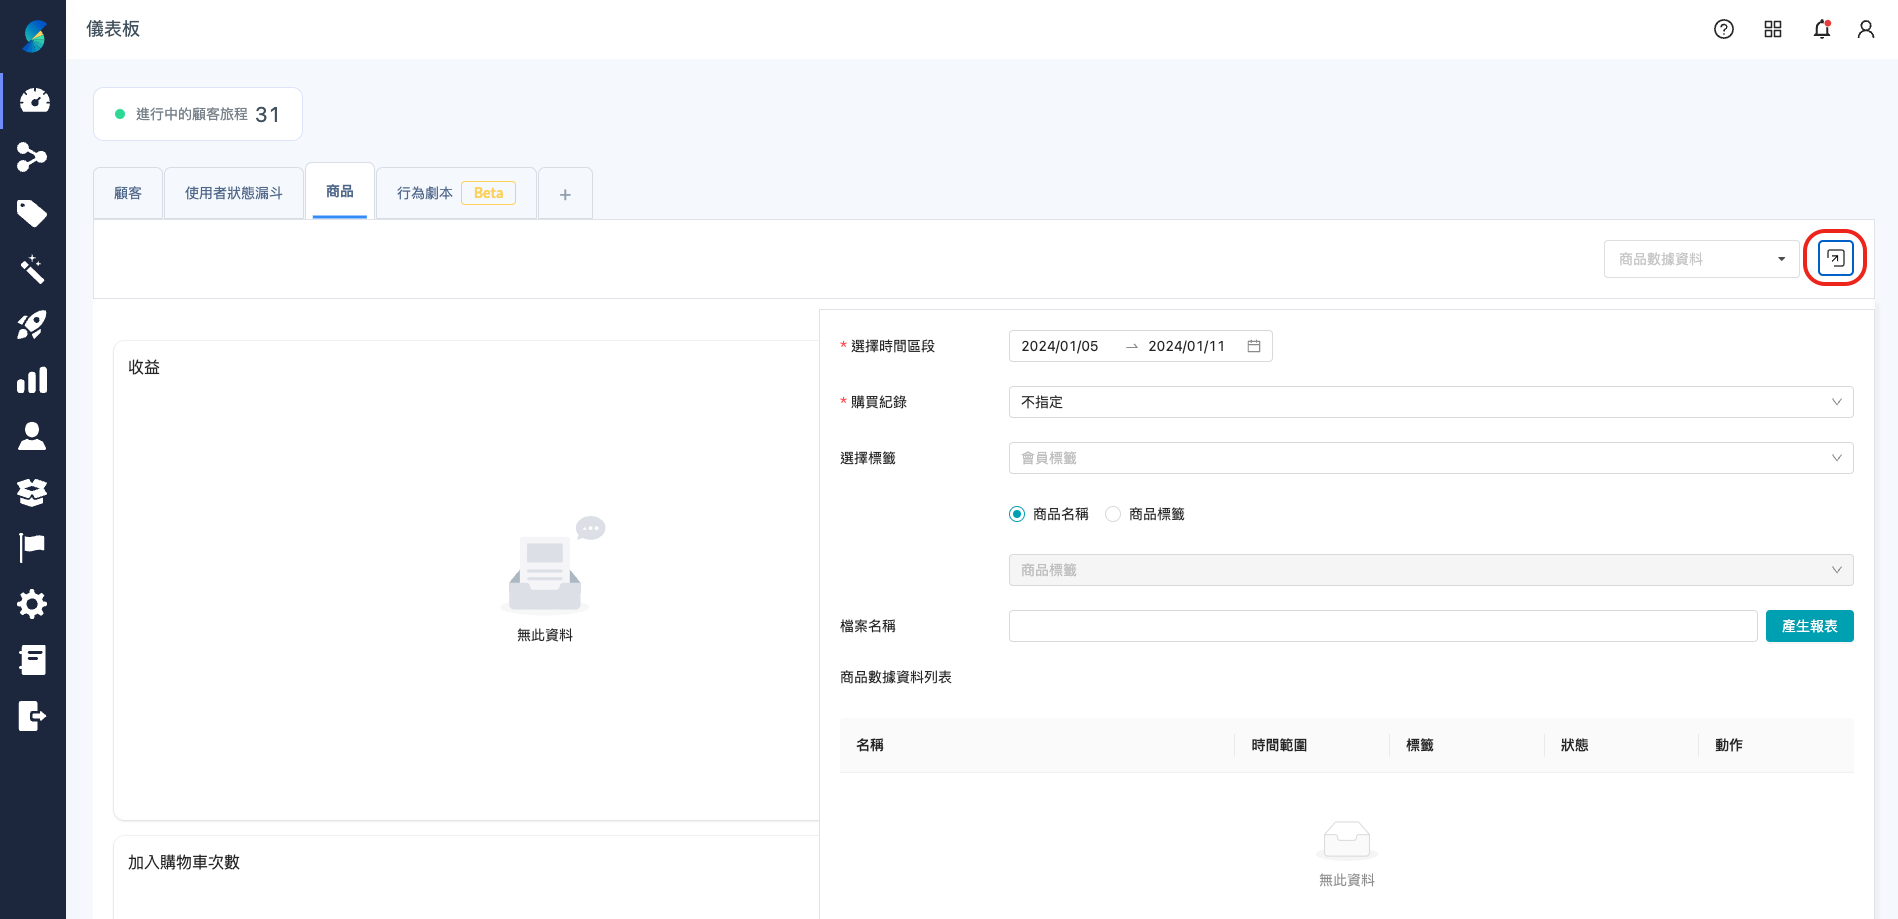Click the sidebar logout icon at bottom
1898x919 pixels.
[x=33, y=716]
